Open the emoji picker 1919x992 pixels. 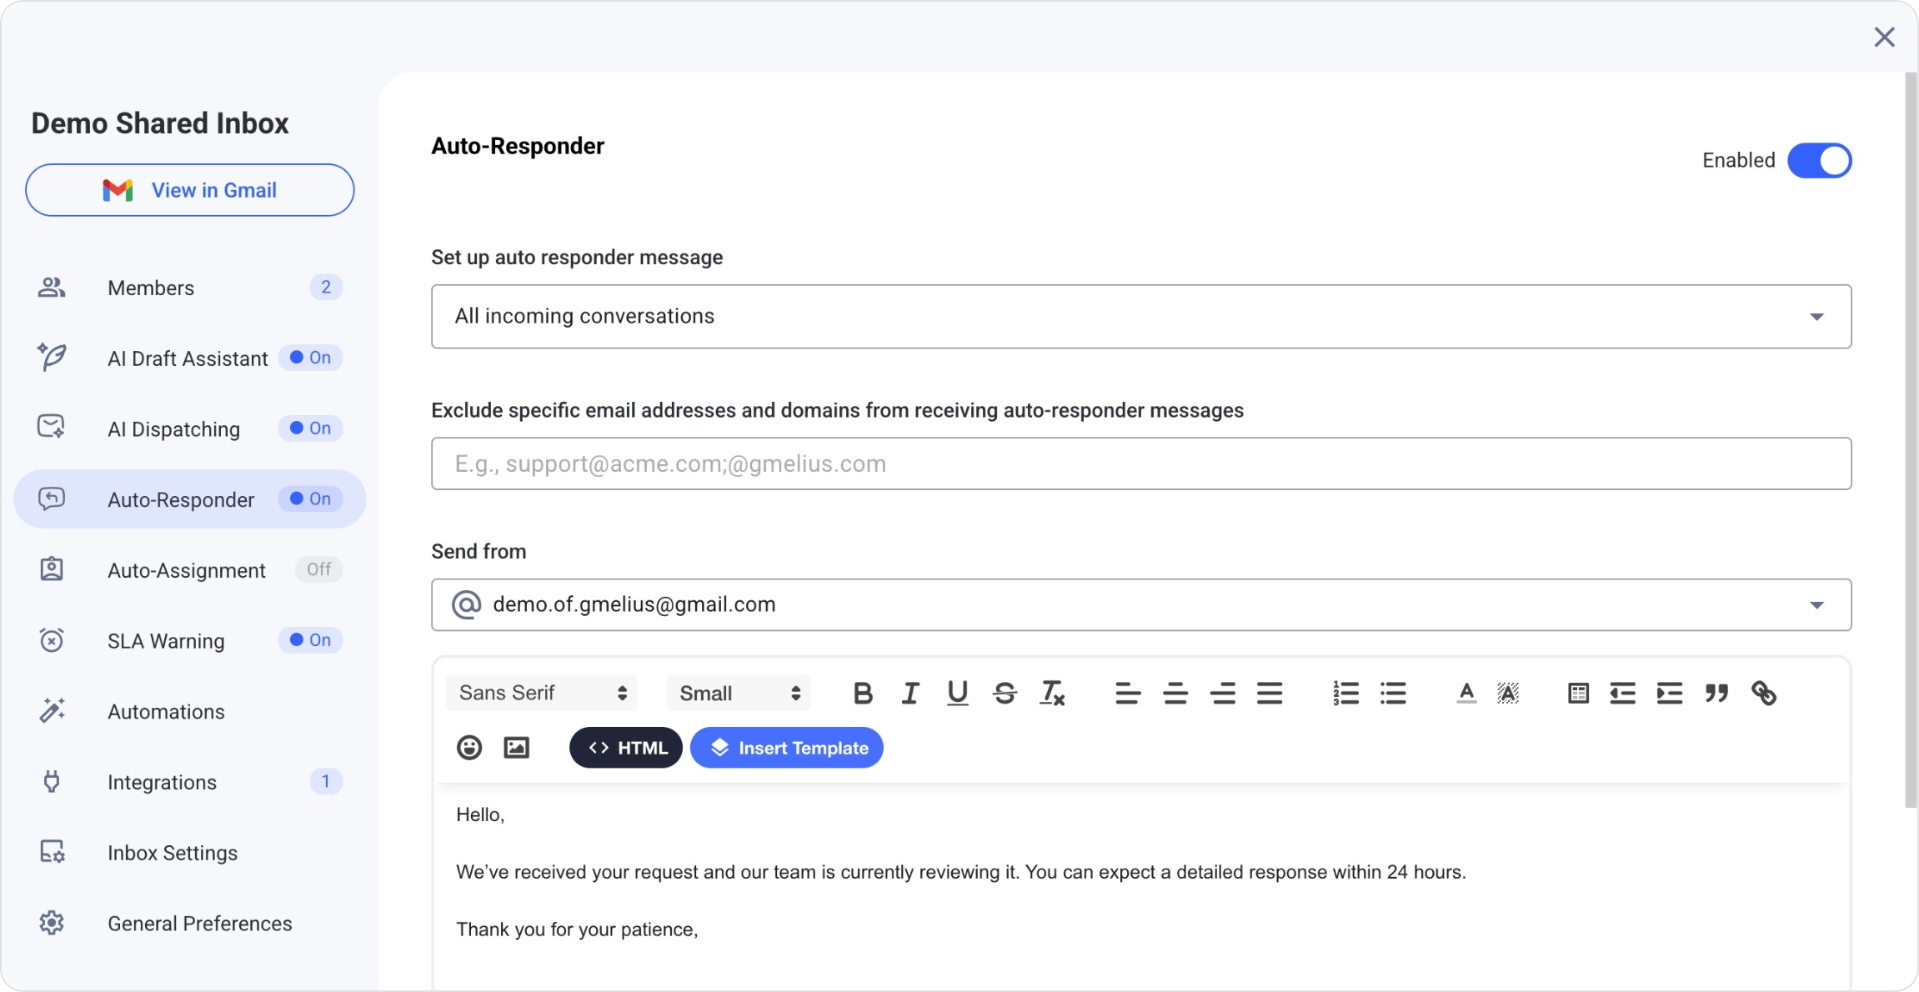tap(469, 747)
